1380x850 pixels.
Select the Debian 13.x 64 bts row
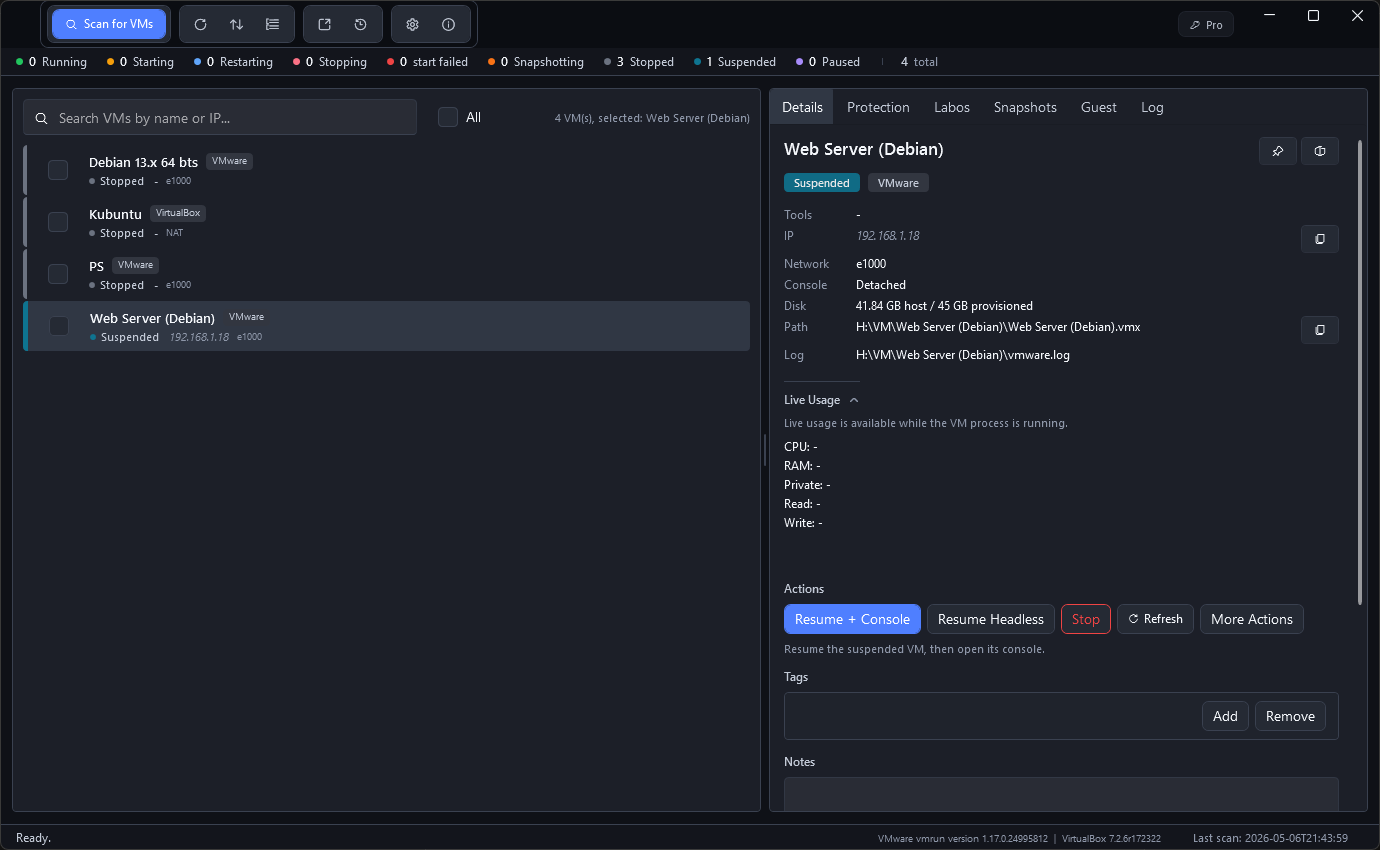[386, 170]
